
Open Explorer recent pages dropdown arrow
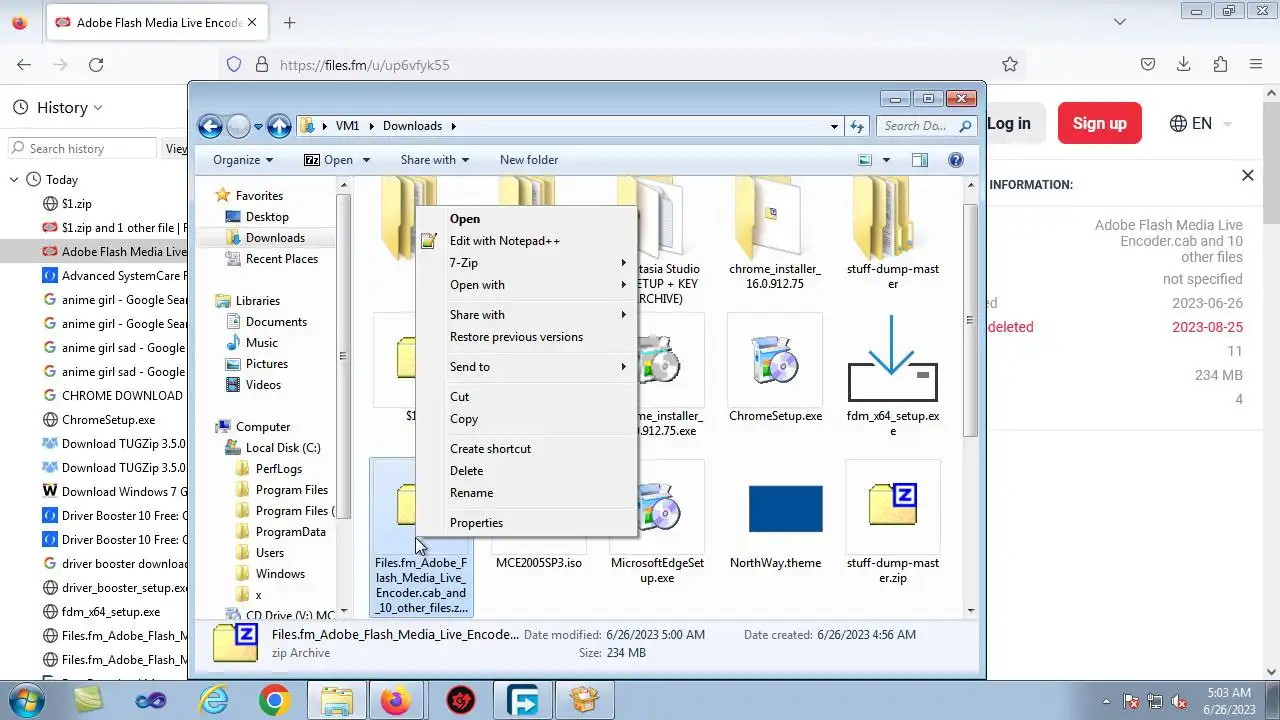[x=258, y=127]
